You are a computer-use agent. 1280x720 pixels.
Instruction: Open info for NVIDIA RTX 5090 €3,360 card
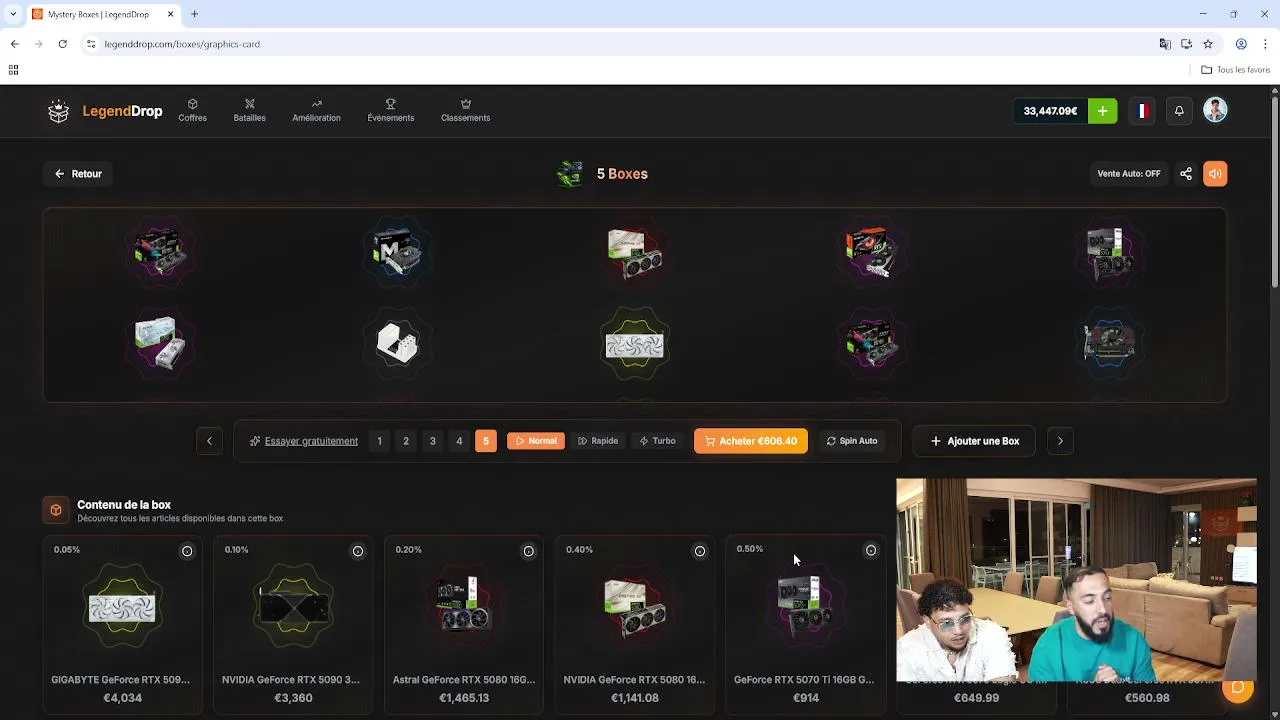point(357,551)
